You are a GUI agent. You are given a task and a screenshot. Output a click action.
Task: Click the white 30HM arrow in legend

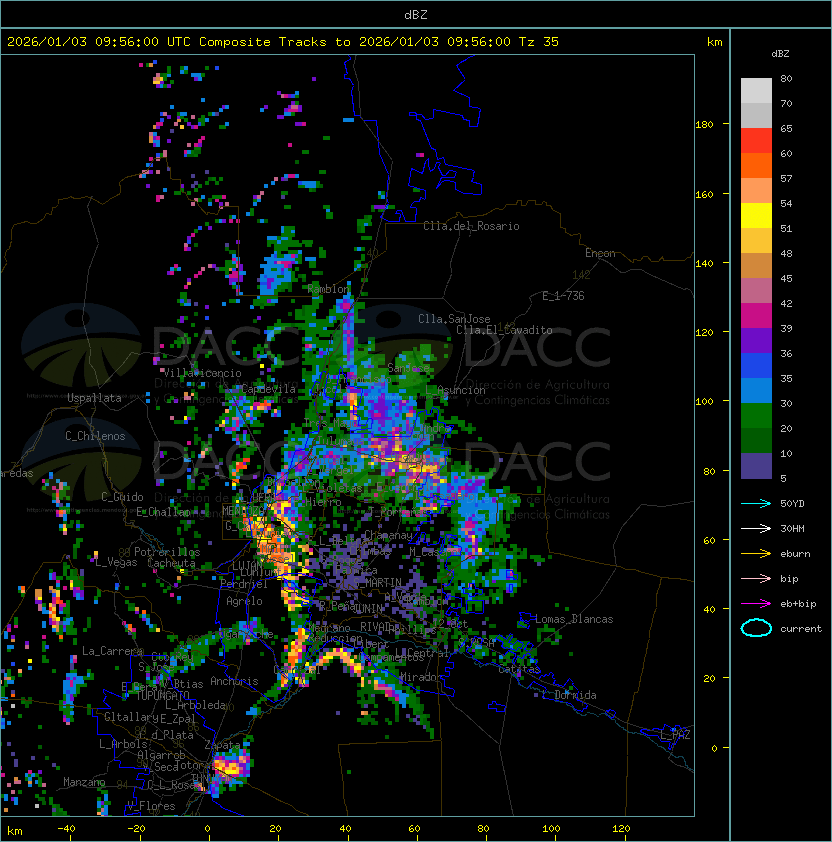[756, 528]
